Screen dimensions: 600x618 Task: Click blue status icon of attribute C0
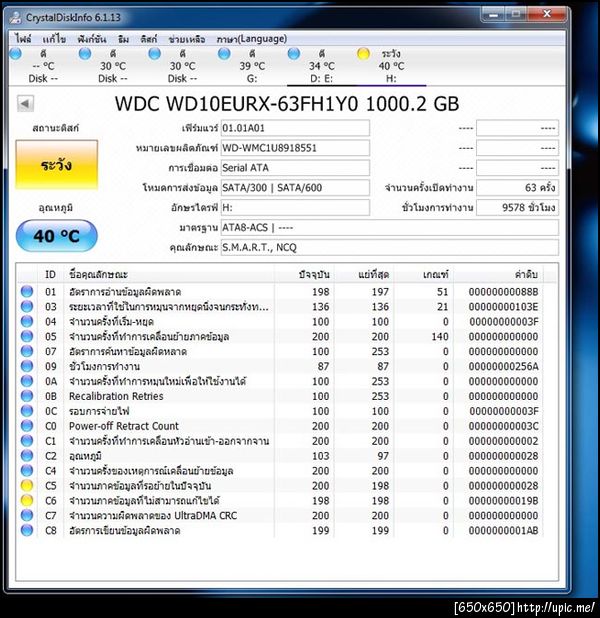[x=27, y=426]
